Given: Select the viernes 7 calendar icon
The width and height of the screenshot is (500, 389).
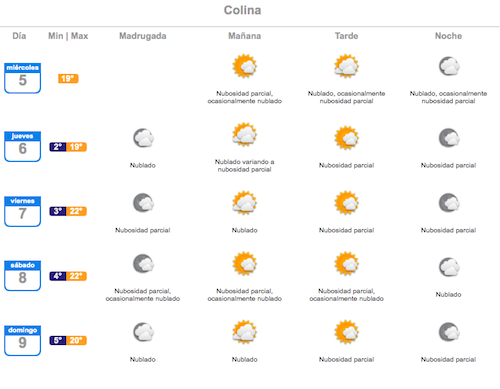Looking at the screenshot, I should click(x=22, y=211).
